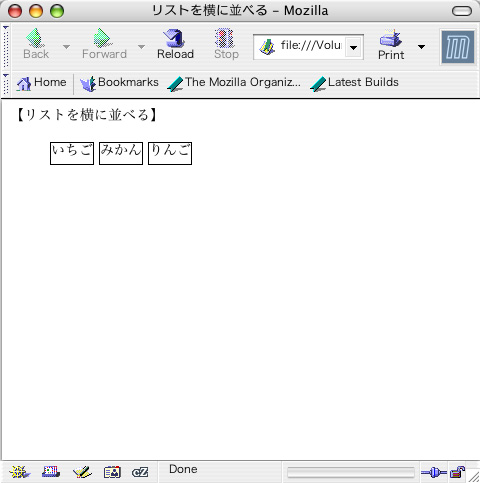Screen dimensions: 480x483
Task: Collapse the personal toolbar grippy
Action: click(6, 84)
